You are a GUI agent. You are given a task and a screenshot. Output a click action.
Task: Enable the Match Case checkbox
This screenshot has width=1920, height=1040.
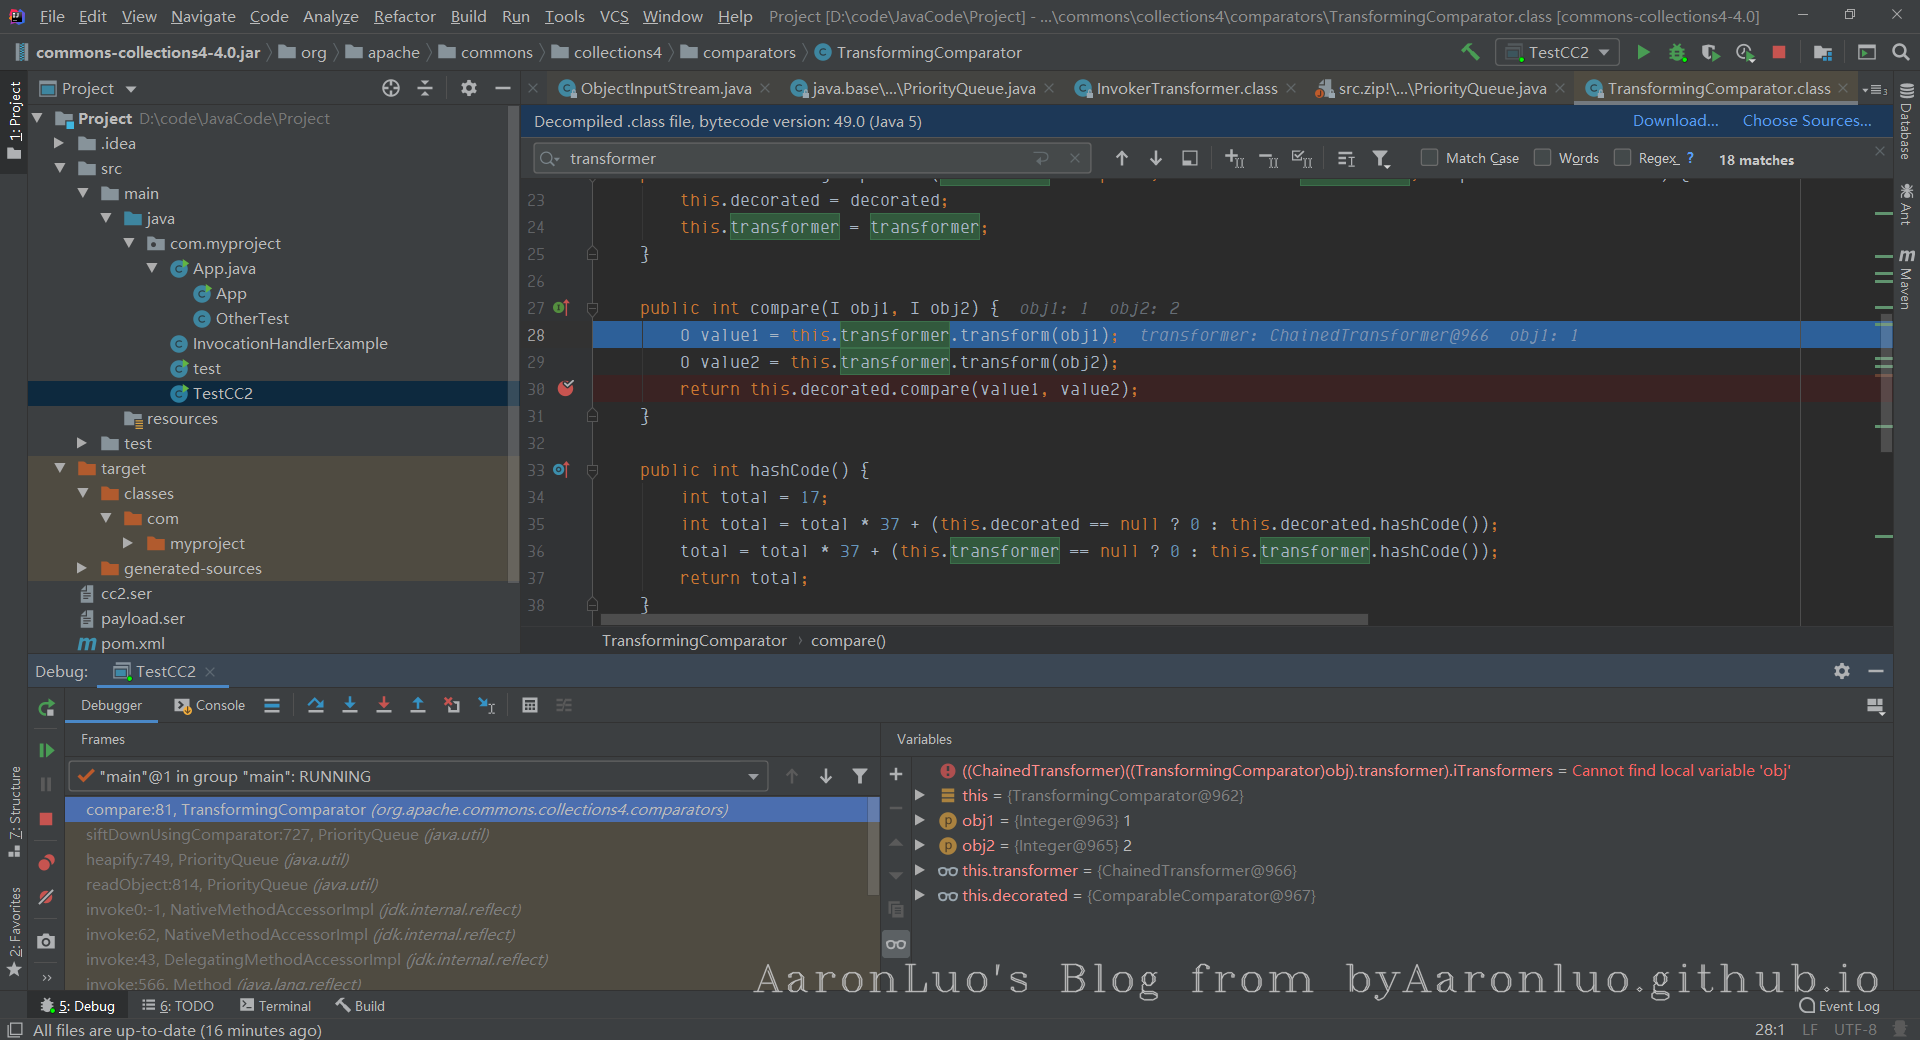tap(1430, 158)
